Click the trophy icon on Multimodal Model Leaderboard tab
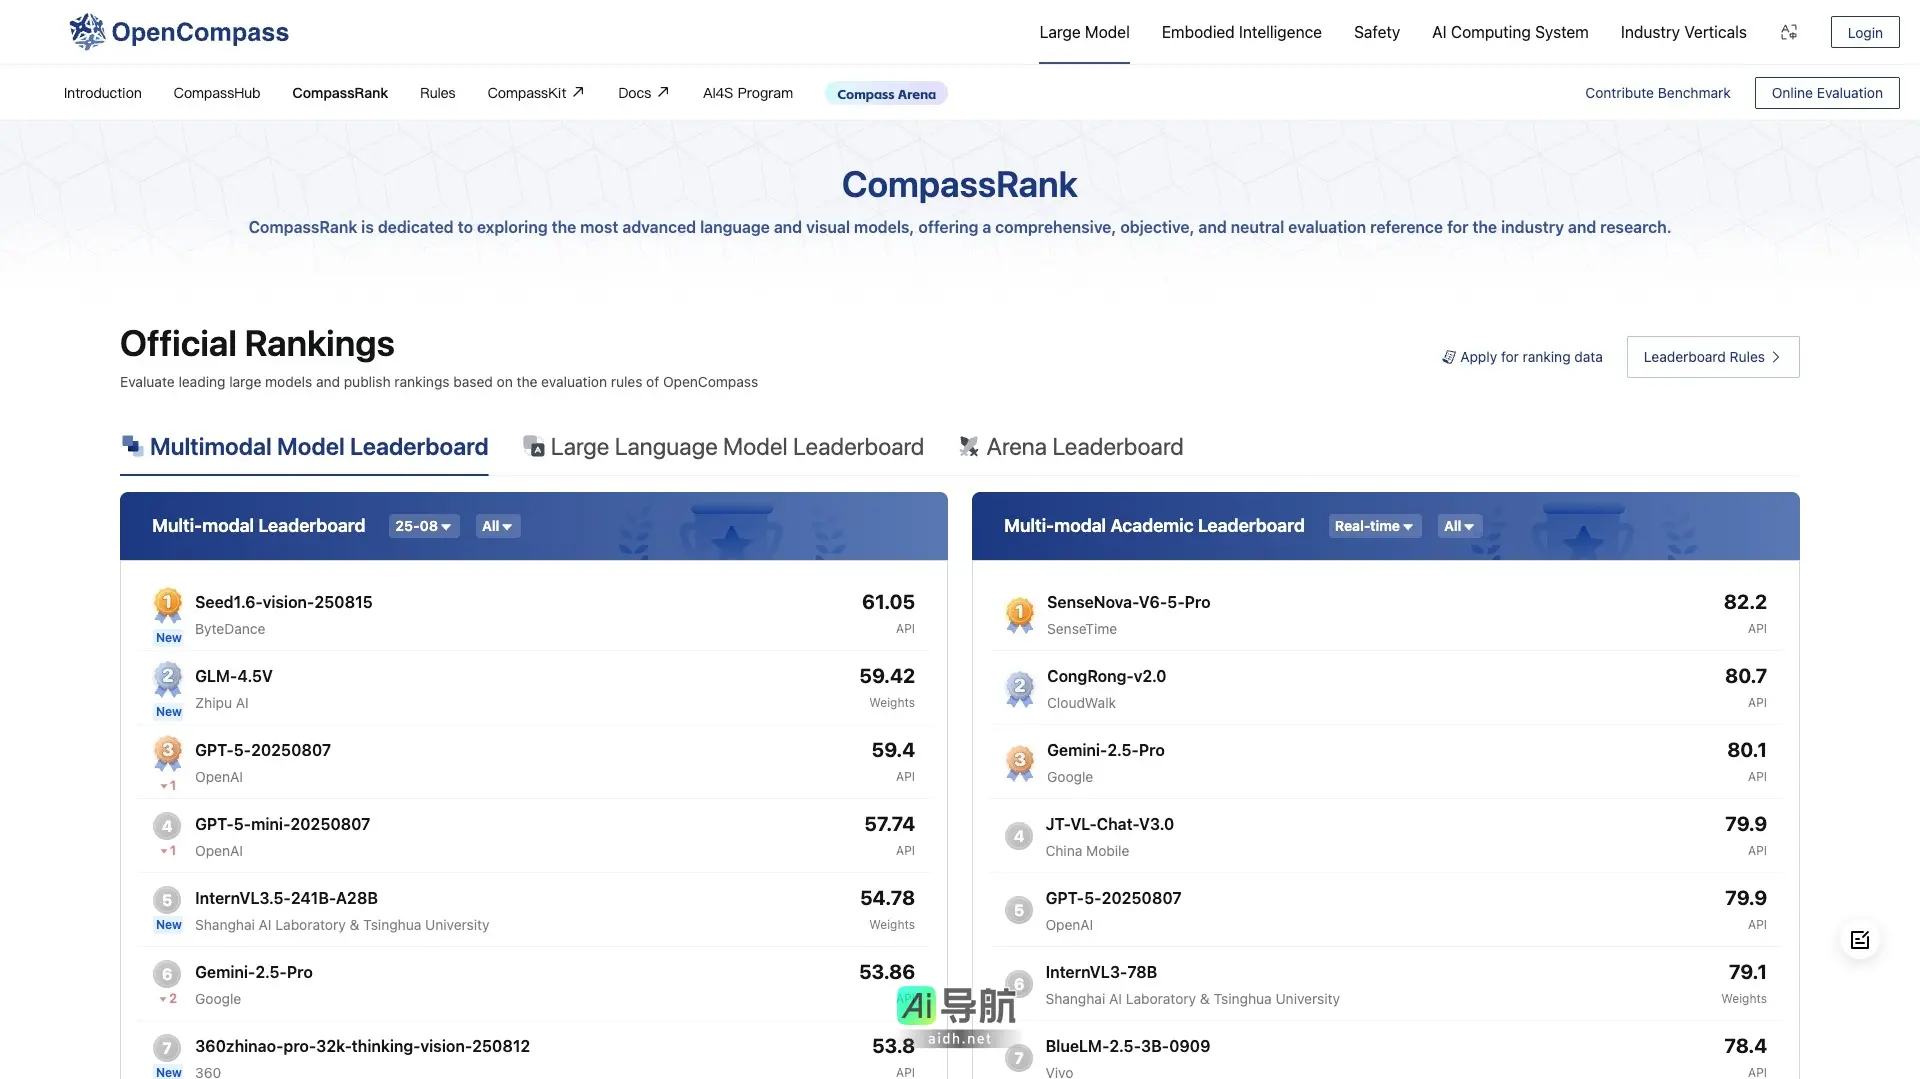This screenshot has height=1079, width=1920. 131,445
